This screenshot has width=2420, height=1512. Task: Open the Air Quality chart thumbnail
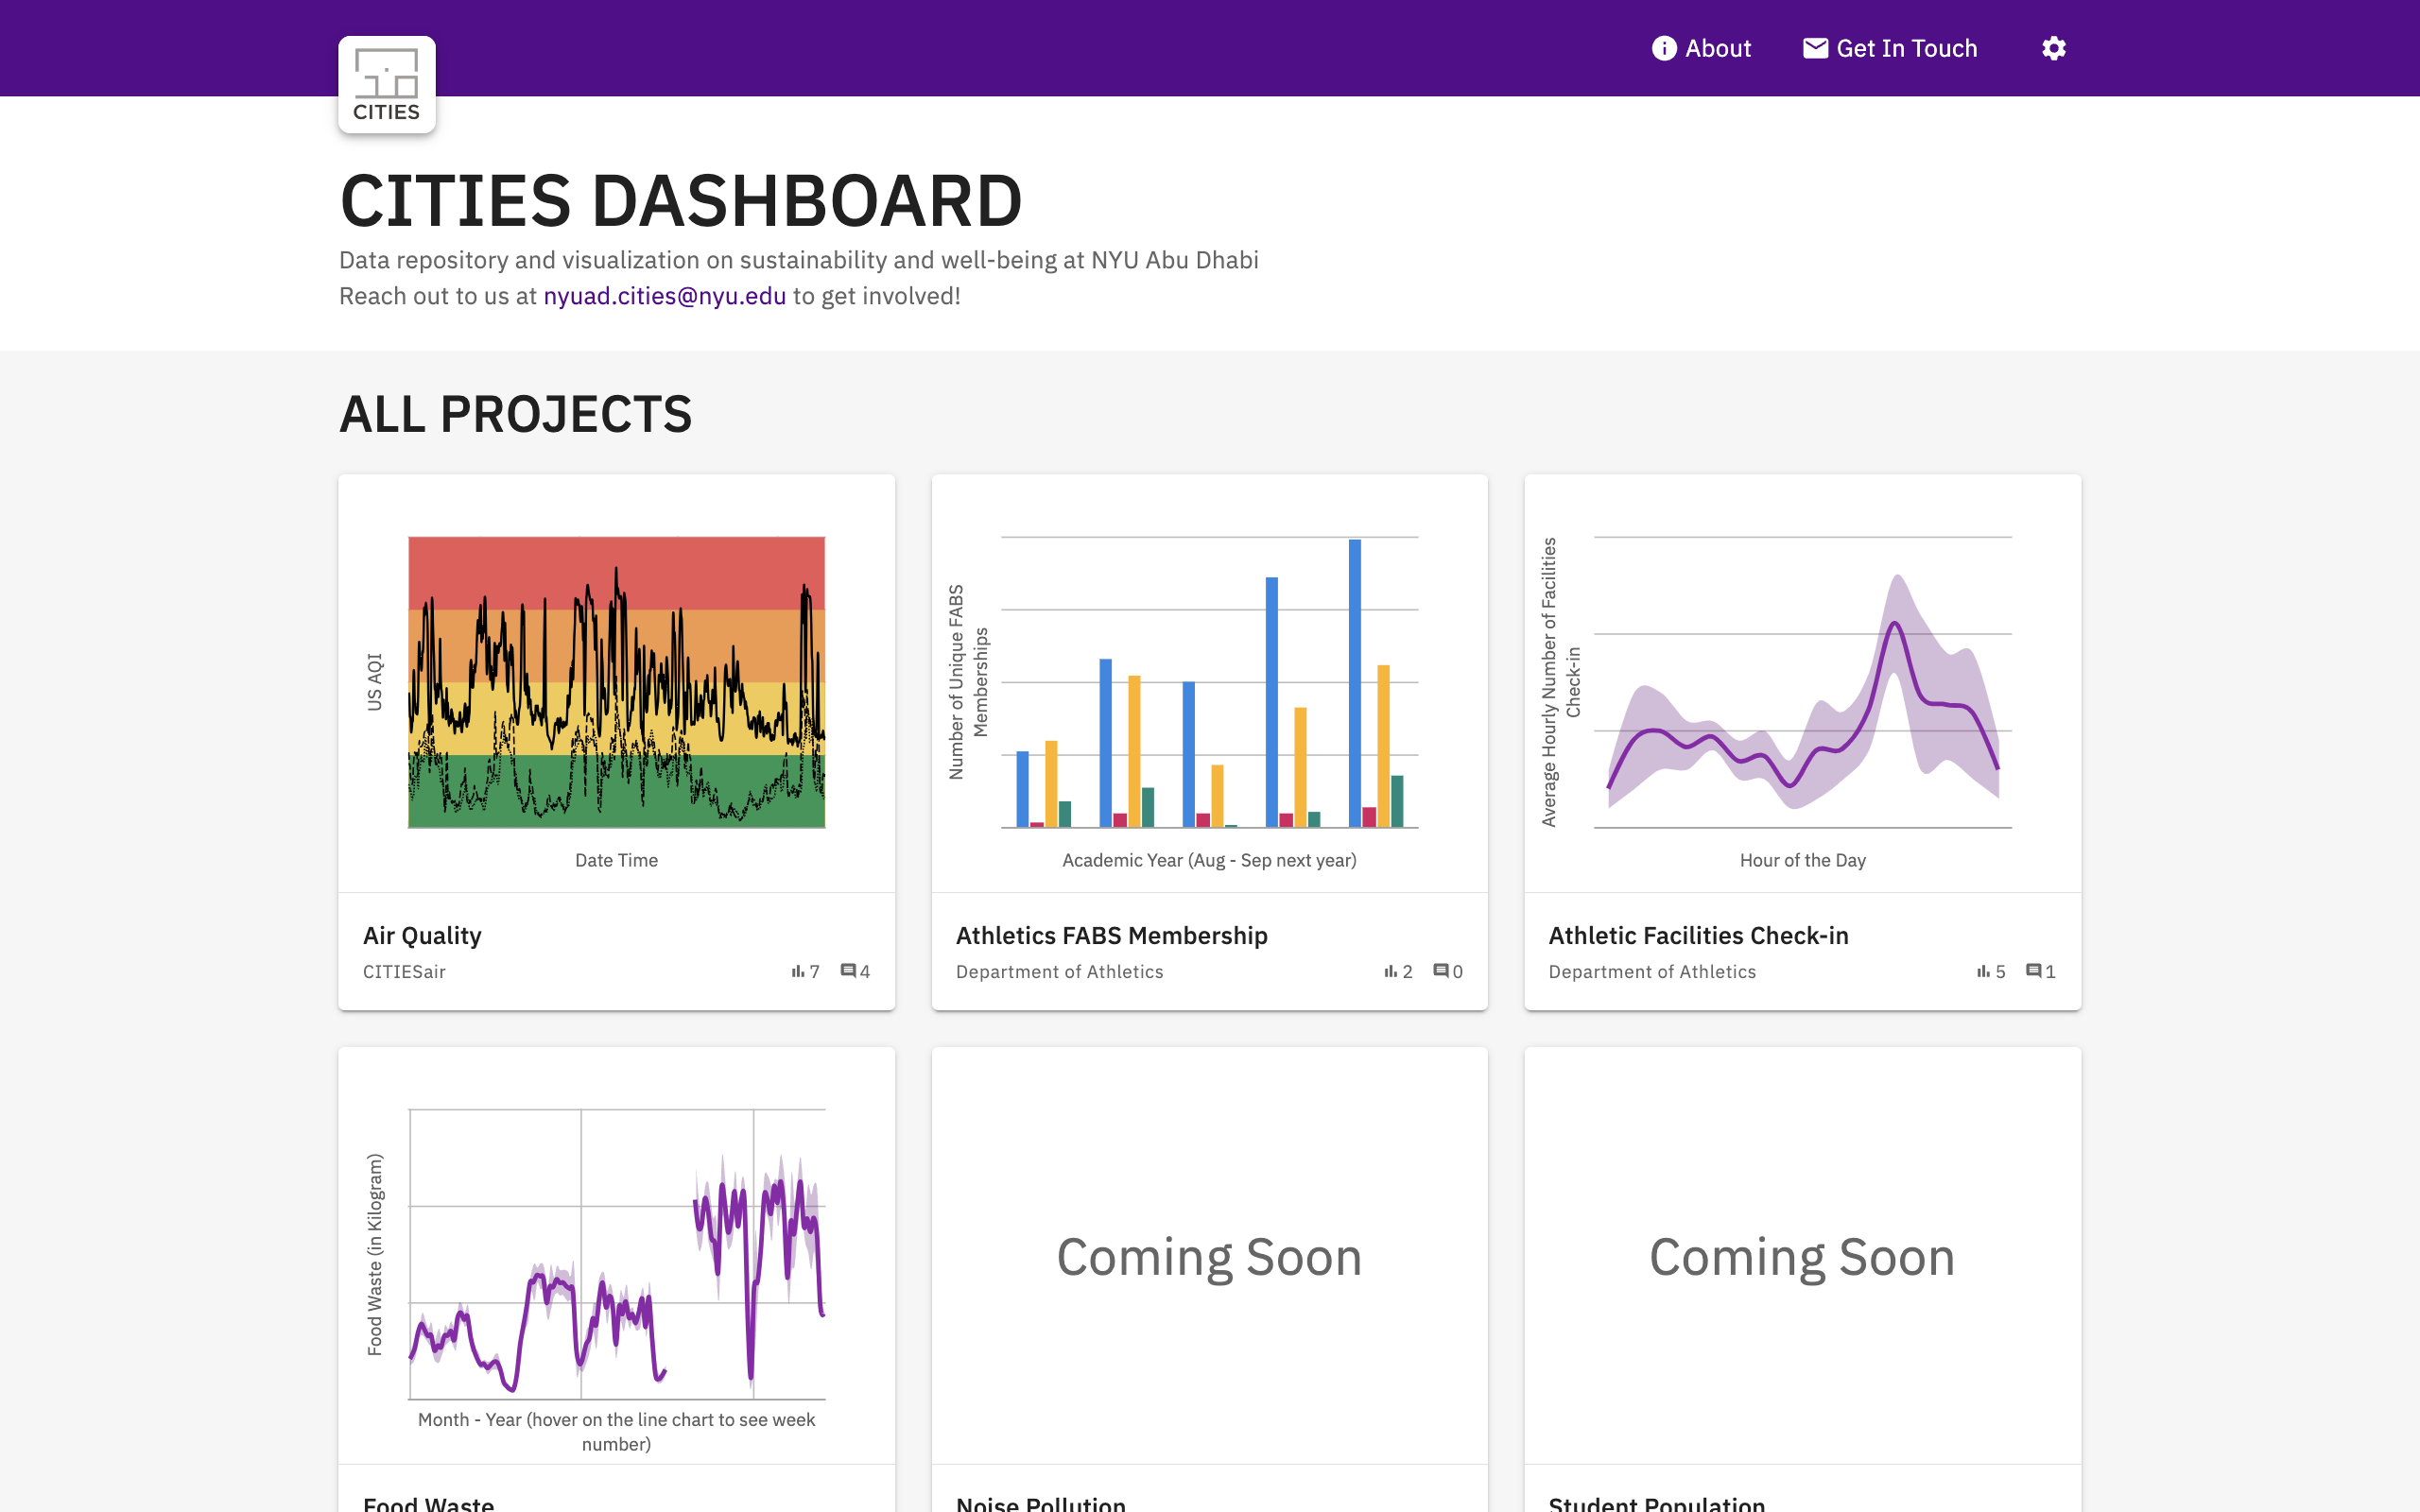click(x=616, y=684)
